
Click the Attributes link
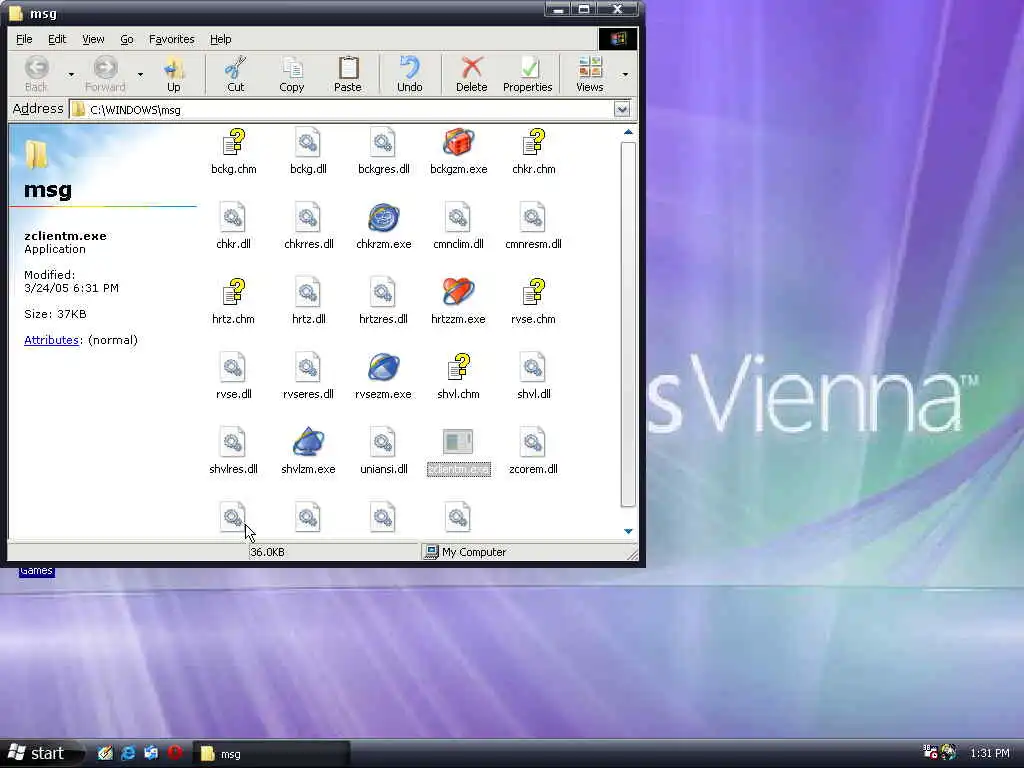tap(52, 340)
